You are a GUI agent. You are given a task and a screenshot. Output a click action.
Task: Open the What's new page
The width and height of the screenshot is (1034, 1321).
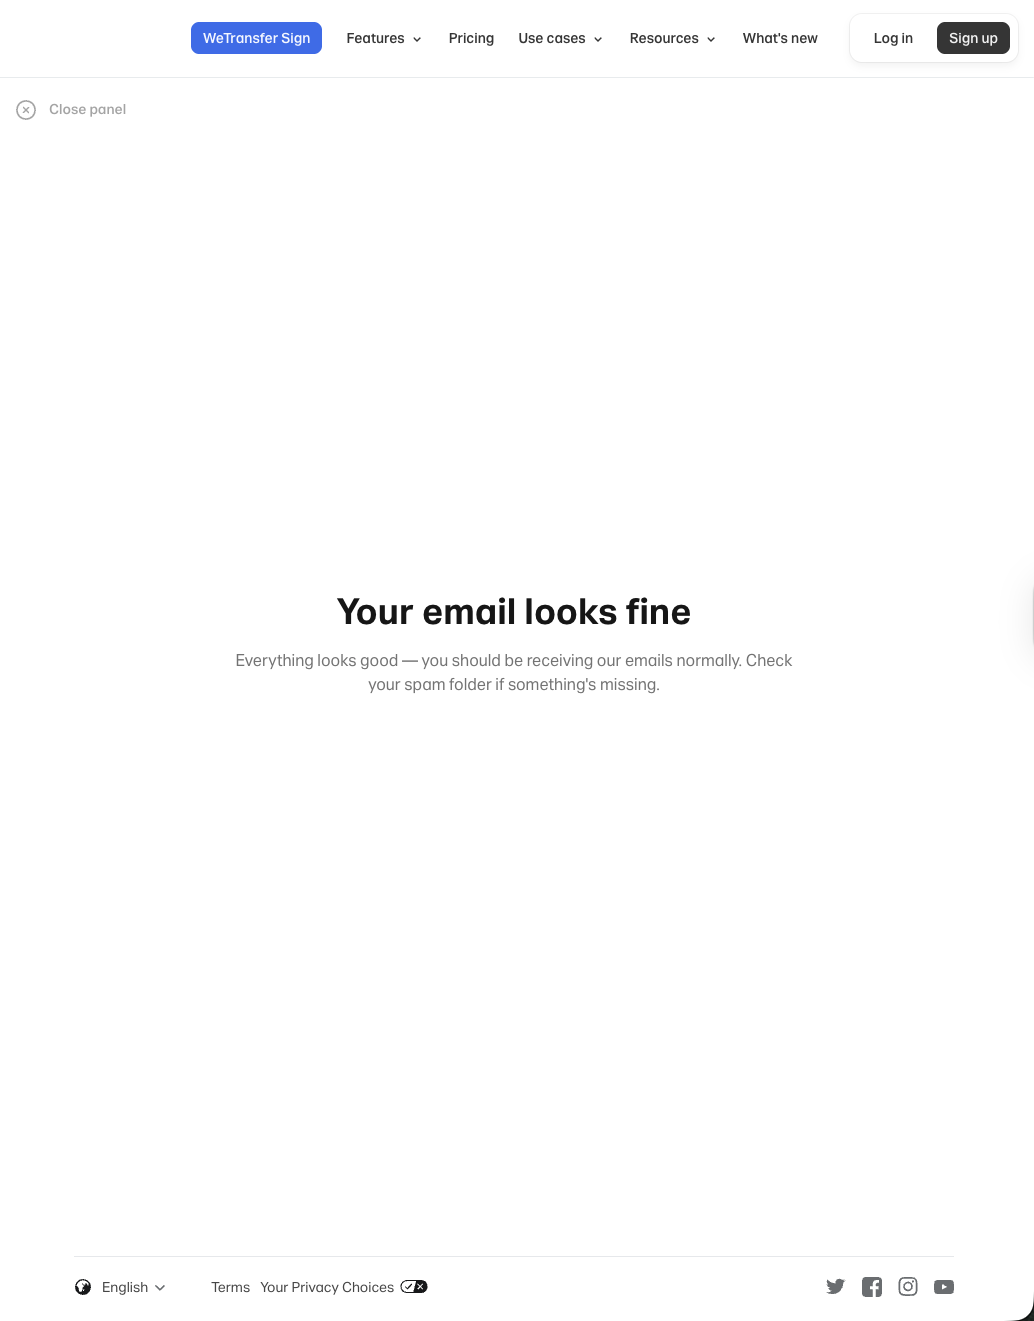pos(780,38)
